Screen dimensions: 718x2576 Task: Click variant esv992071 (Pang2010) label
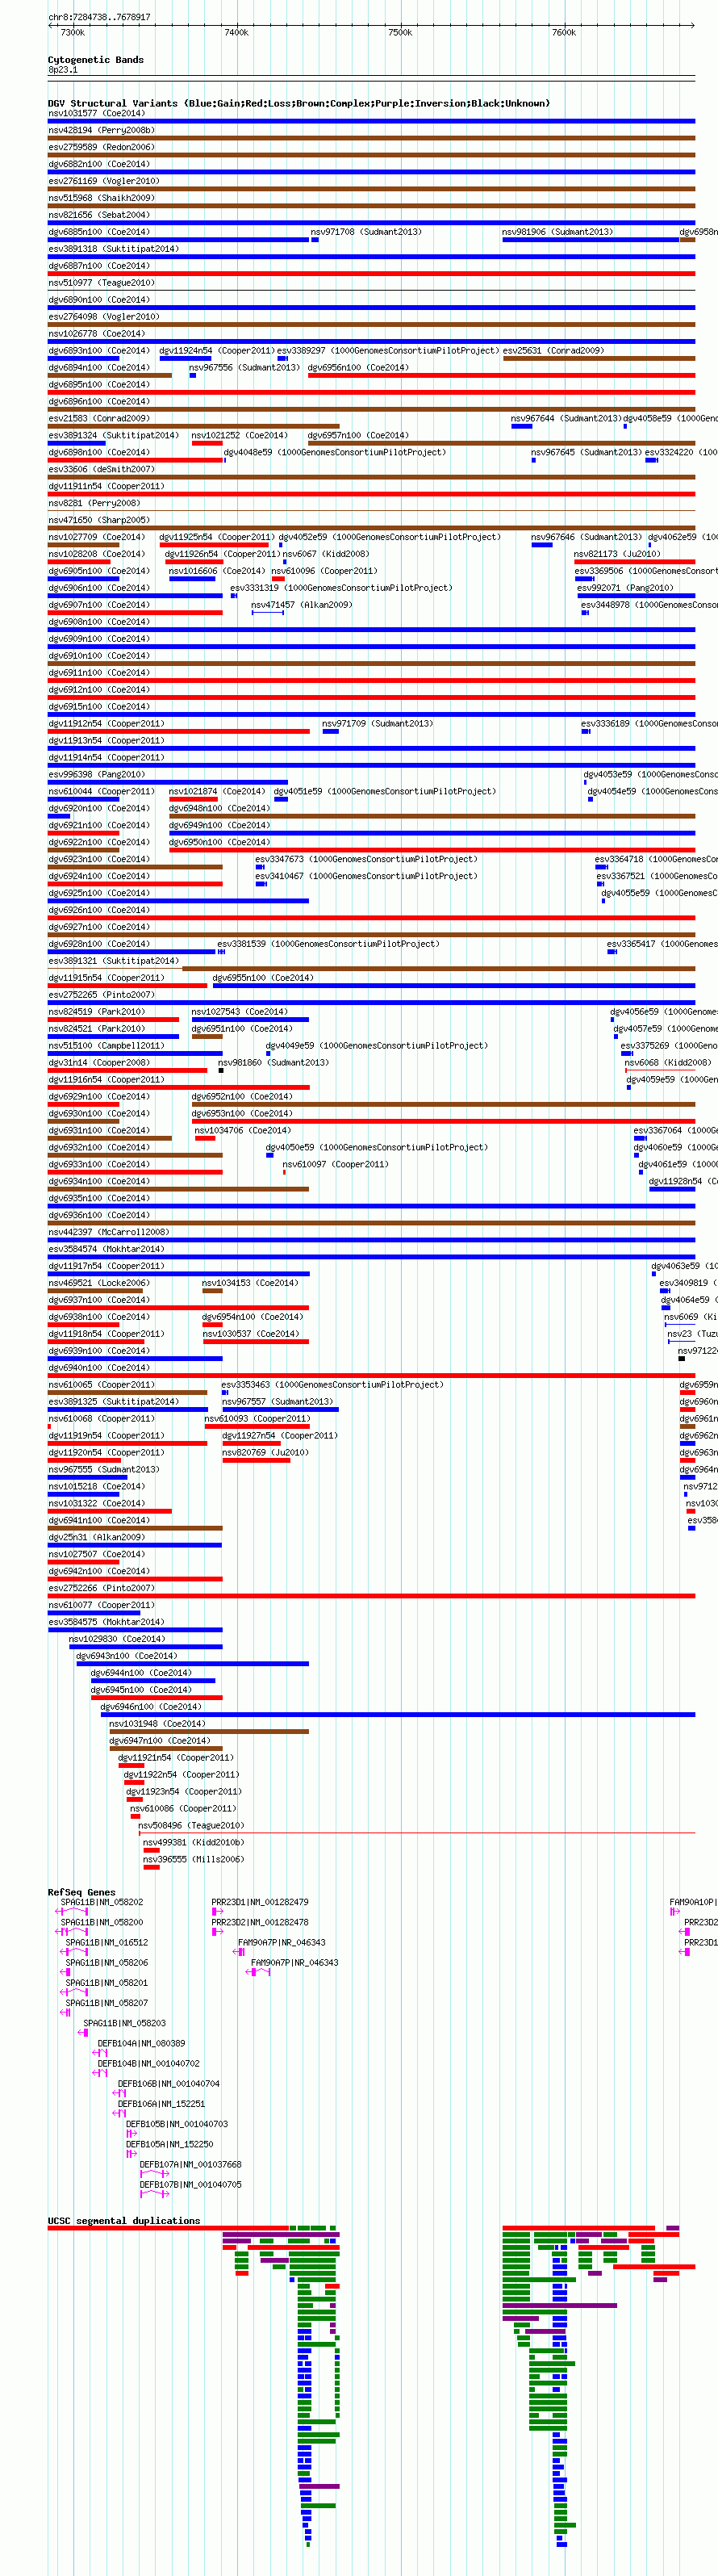point(625,588)
